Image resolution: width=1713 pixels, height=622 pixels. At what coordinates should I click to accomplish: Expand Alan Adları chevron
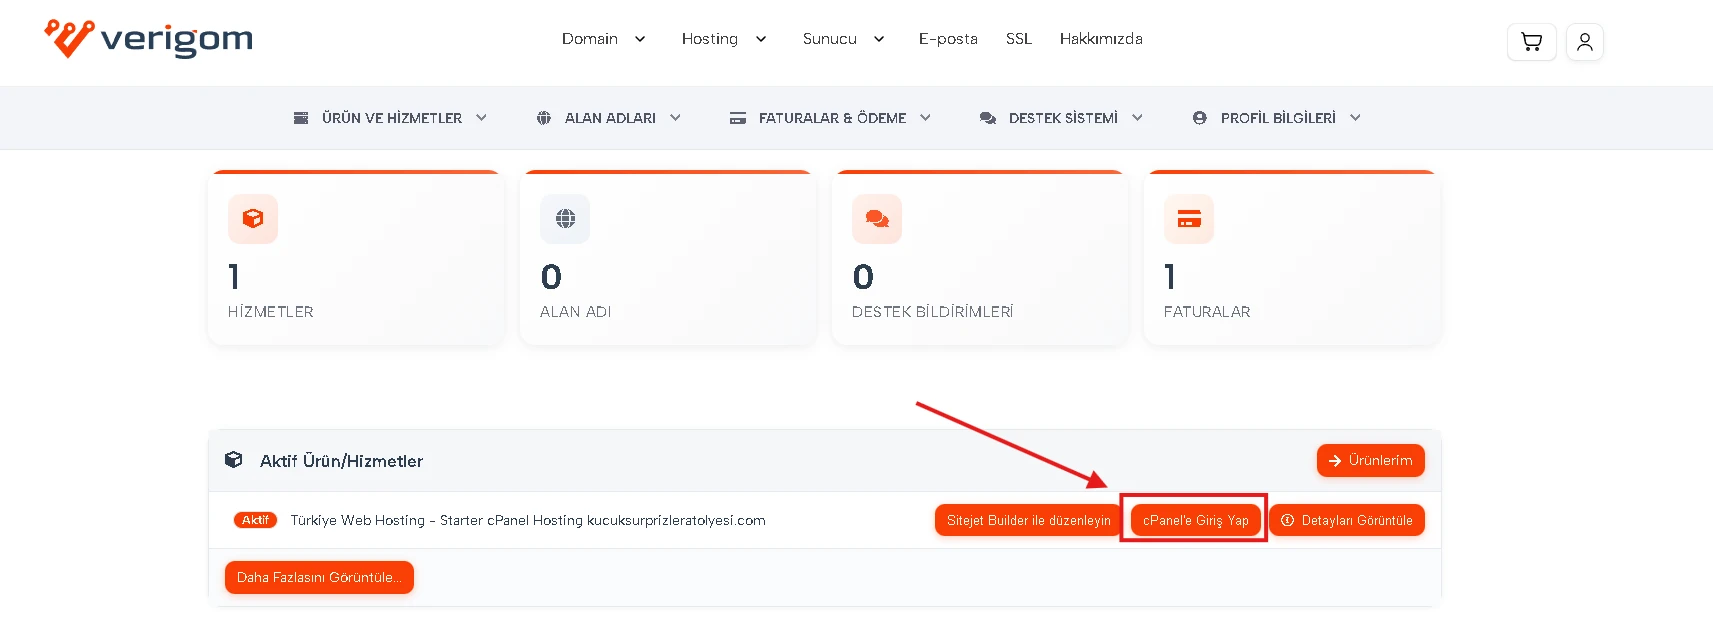(675, 118)
